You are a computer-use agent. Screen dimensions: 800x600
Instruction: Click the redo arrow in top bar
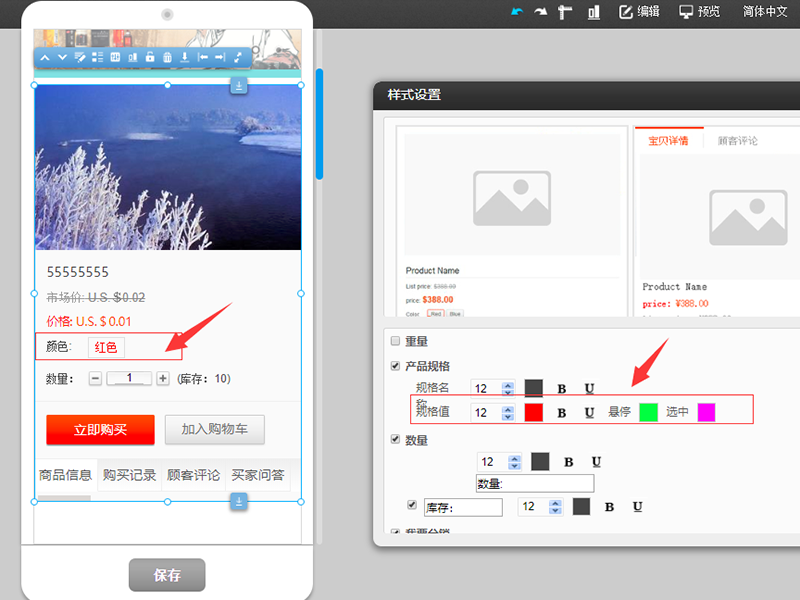(541, 12)
